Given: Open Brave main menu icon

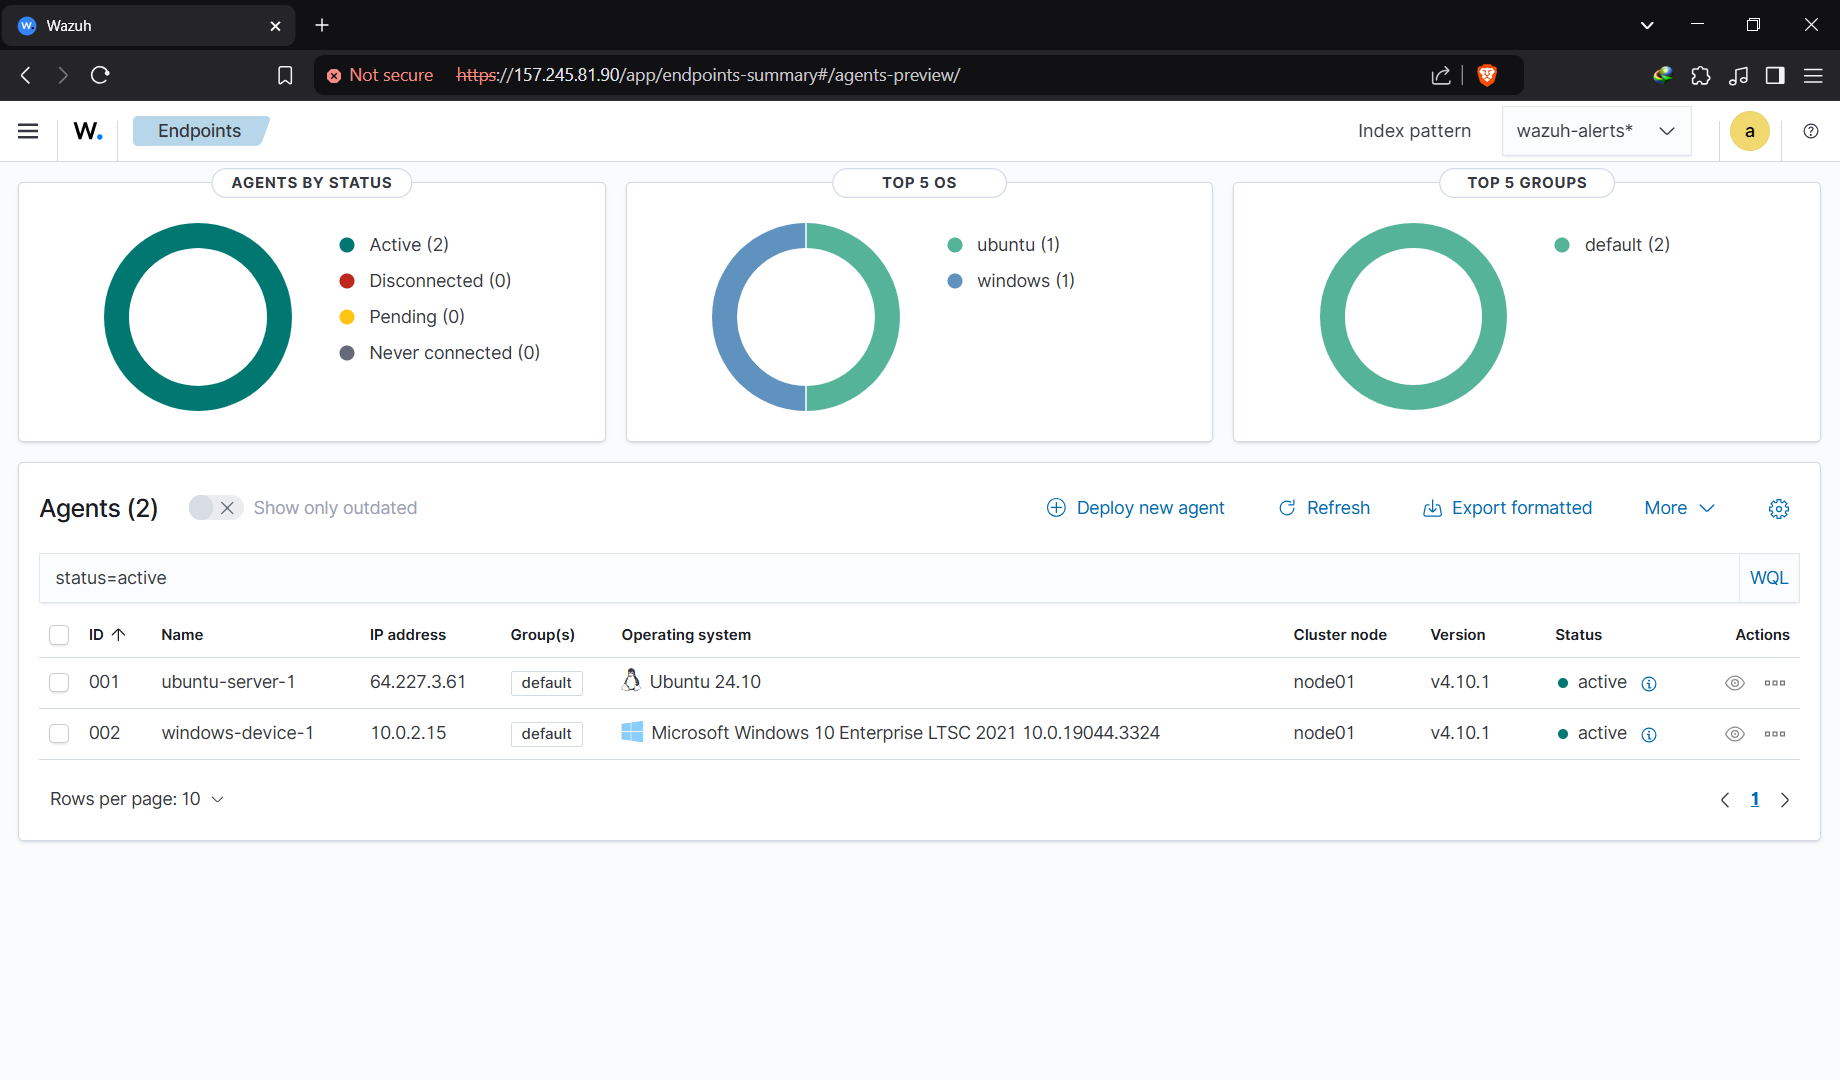Looking at the screenshot, I should point(1813,75).
